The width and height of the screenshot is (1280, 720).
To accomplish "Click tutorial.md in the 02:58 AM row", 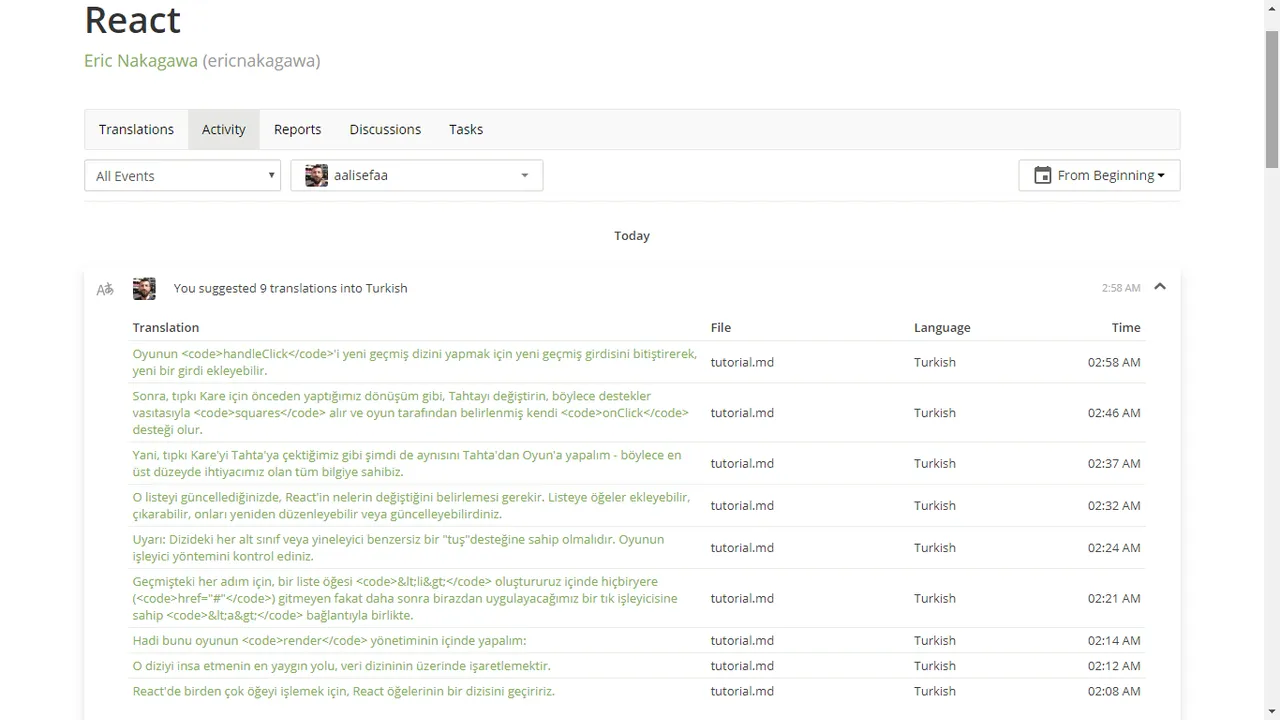I will coord(742,362).
